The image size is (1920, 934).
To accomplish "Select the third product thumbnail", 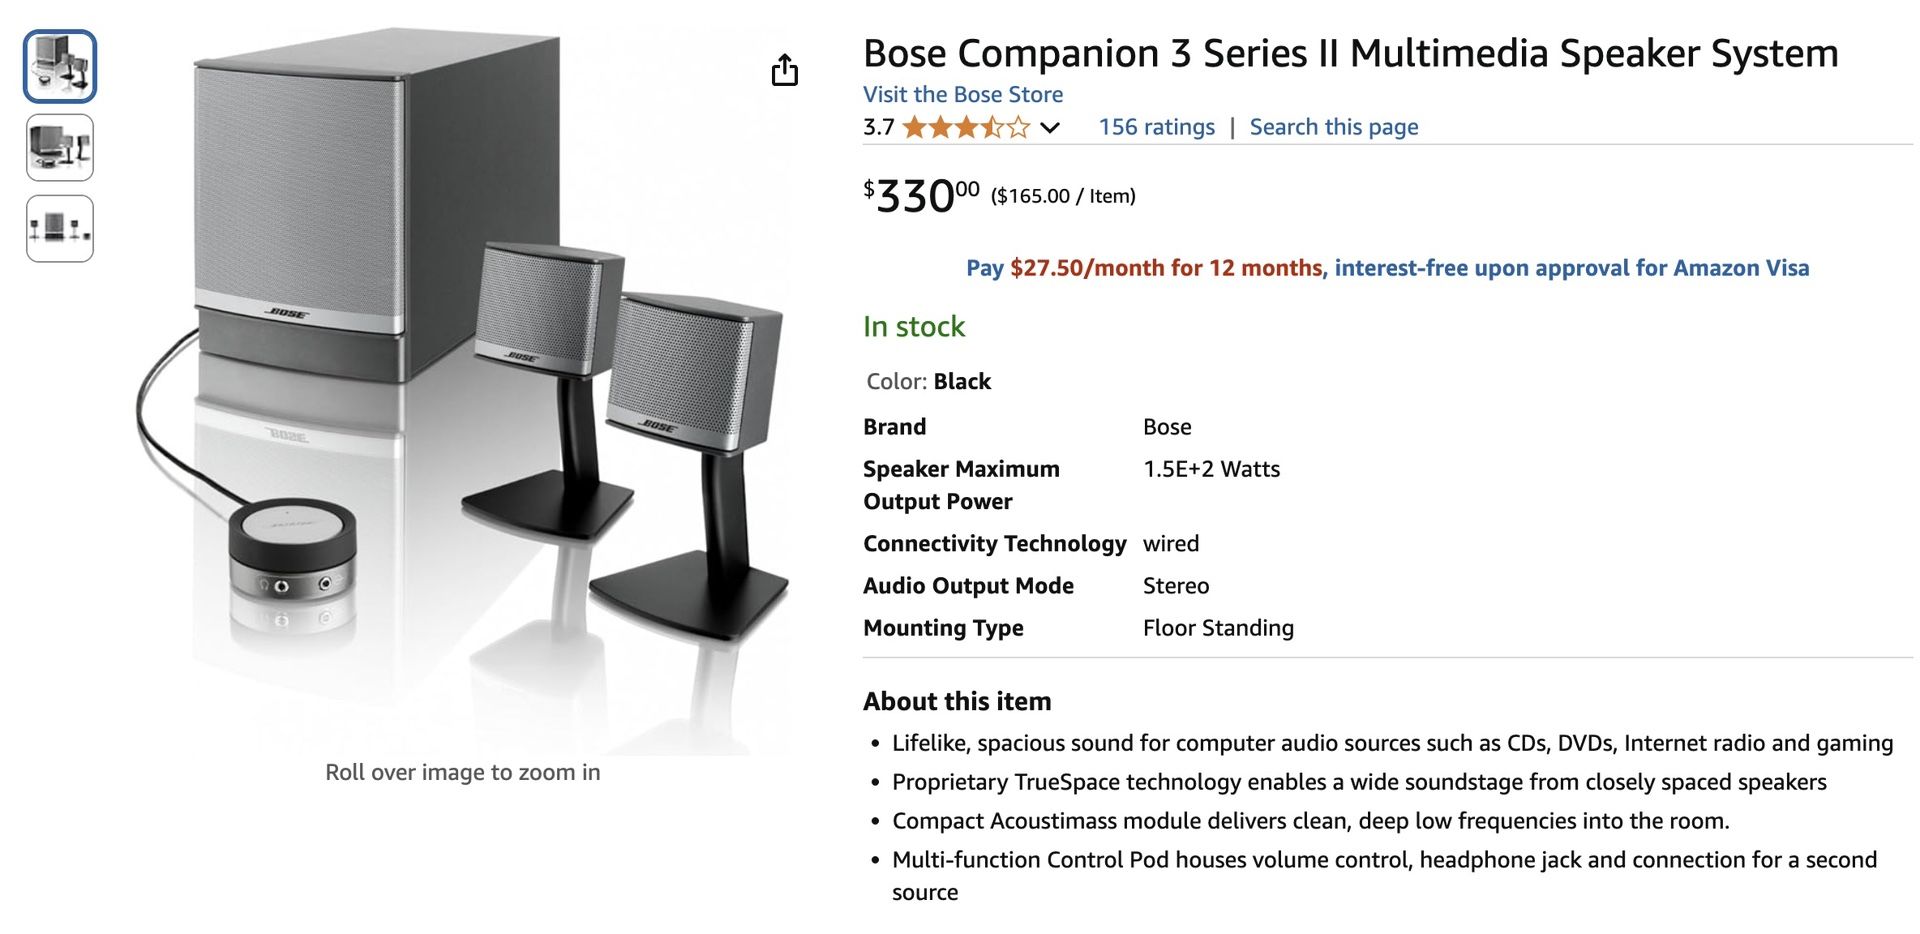I will pyautogui.click(x=58, y=228).
